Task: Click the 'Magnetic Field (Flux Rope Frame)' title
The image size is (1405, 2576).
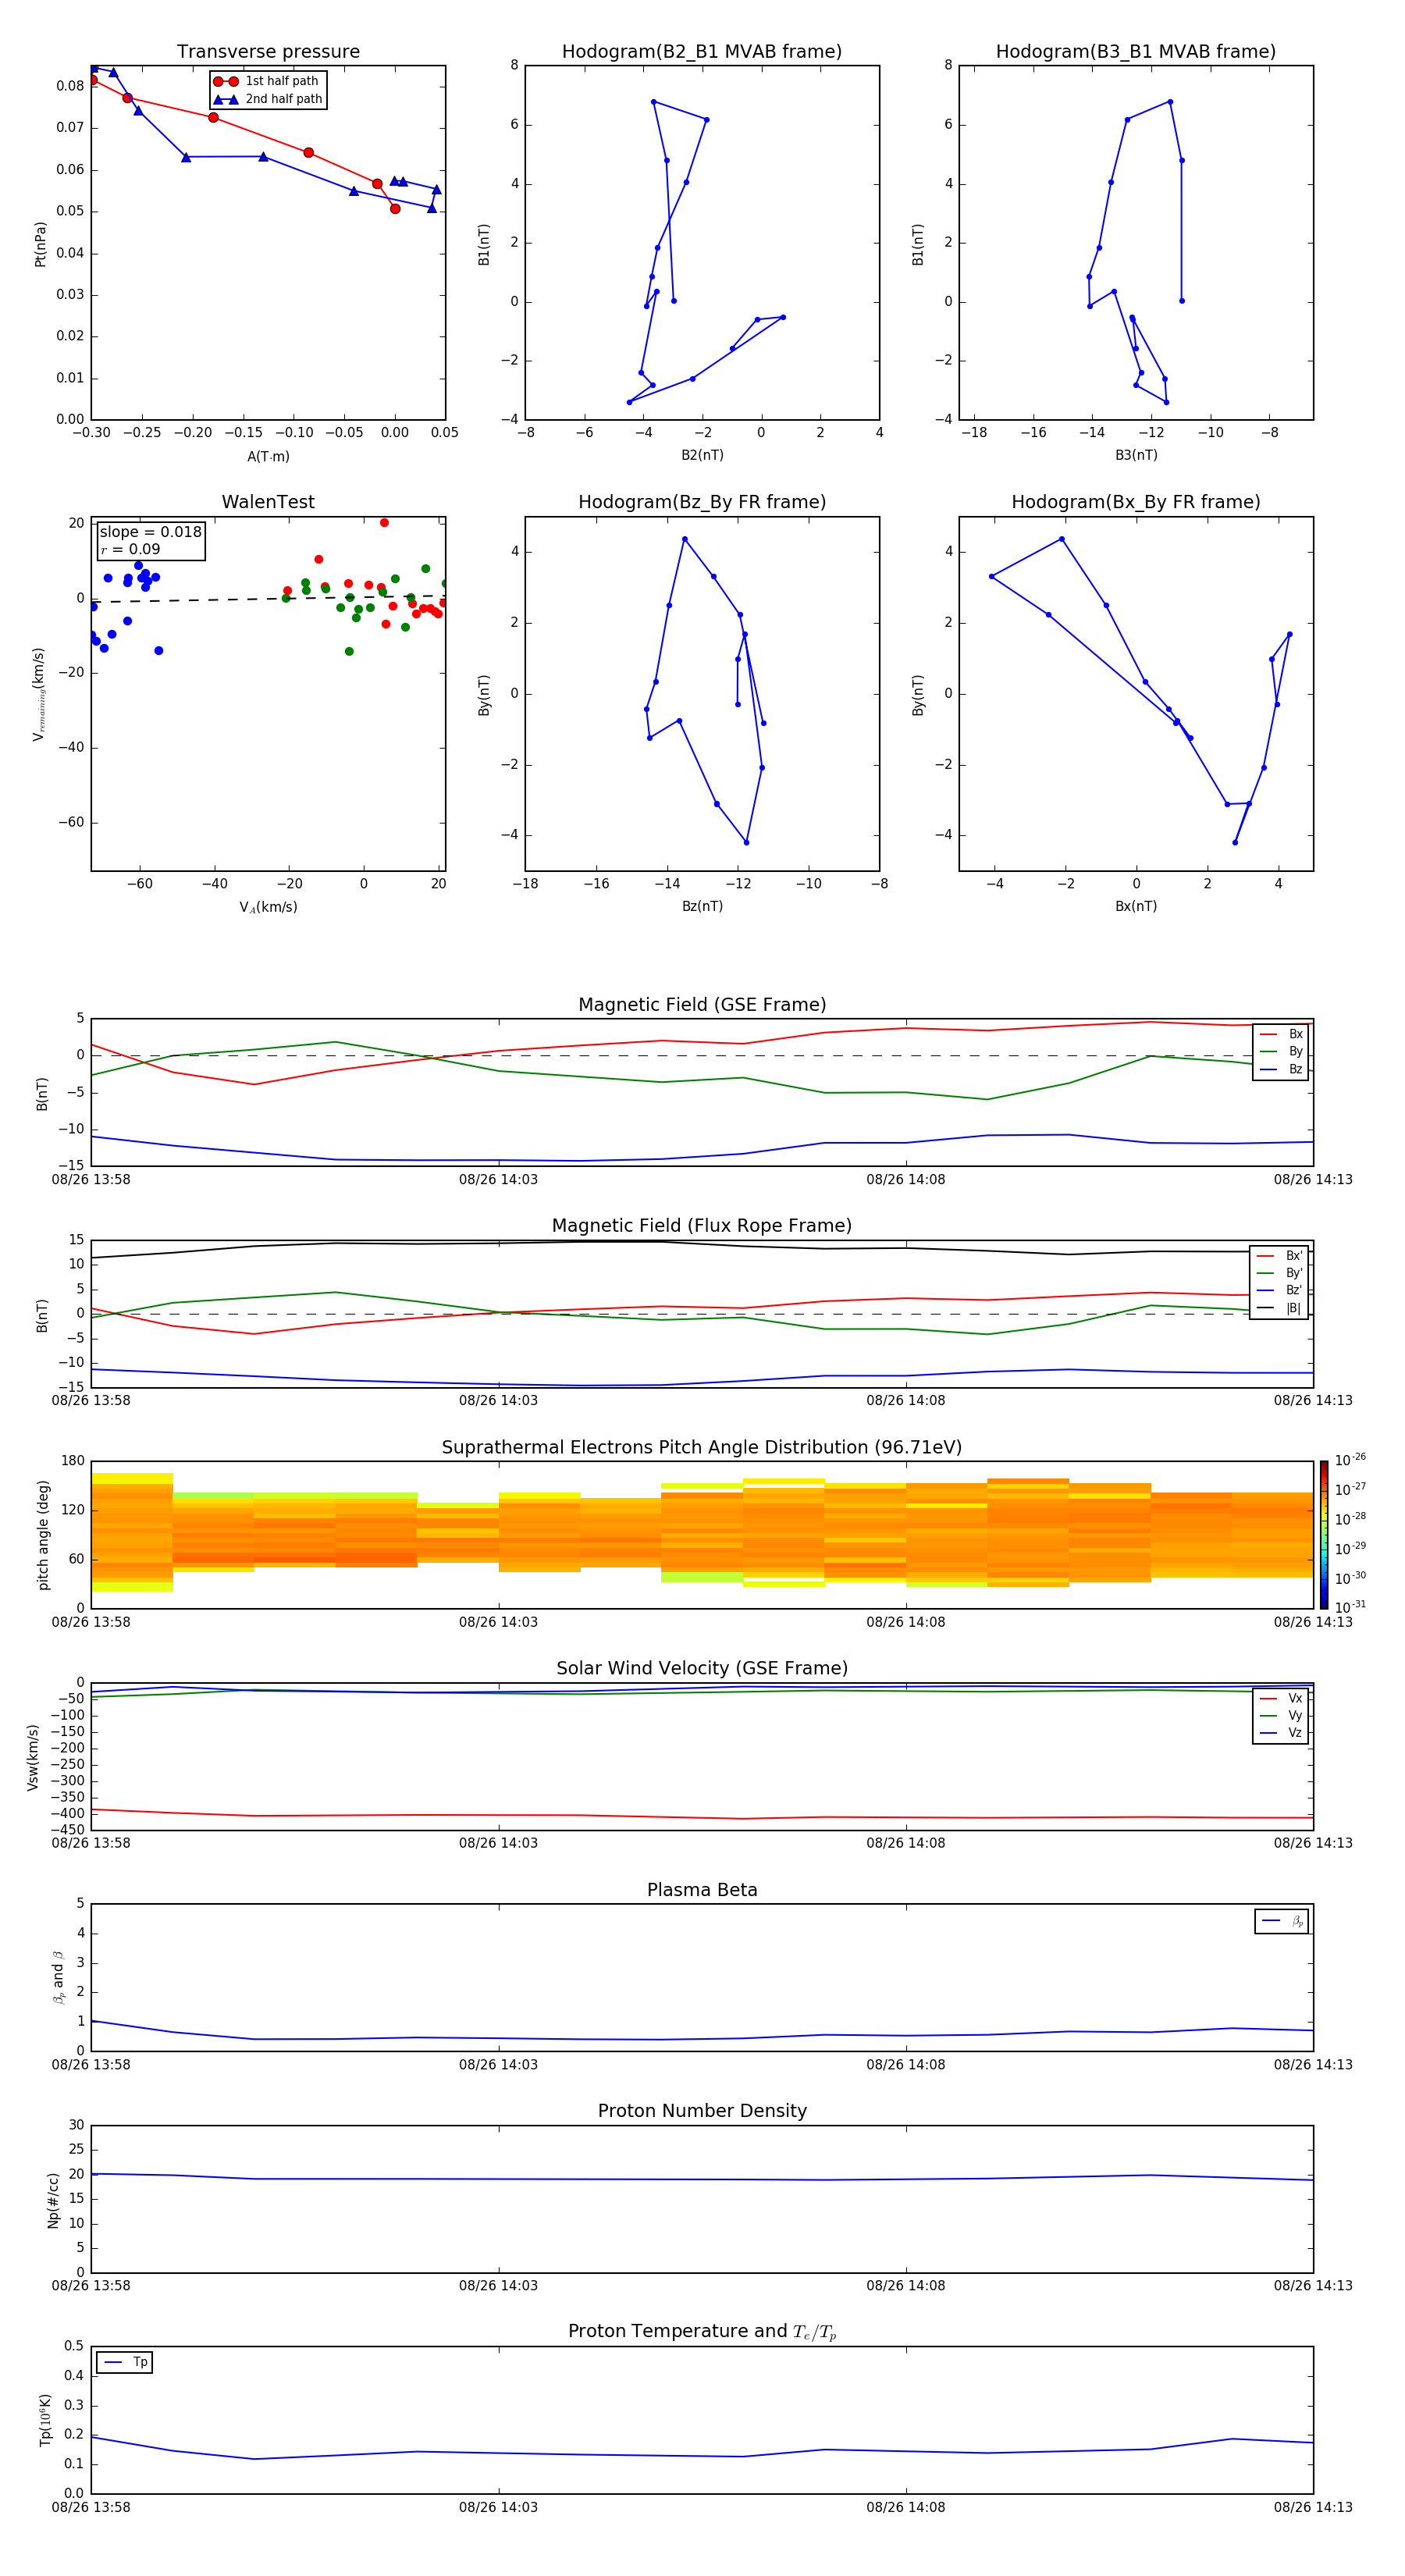Action: coord(702,1226)
